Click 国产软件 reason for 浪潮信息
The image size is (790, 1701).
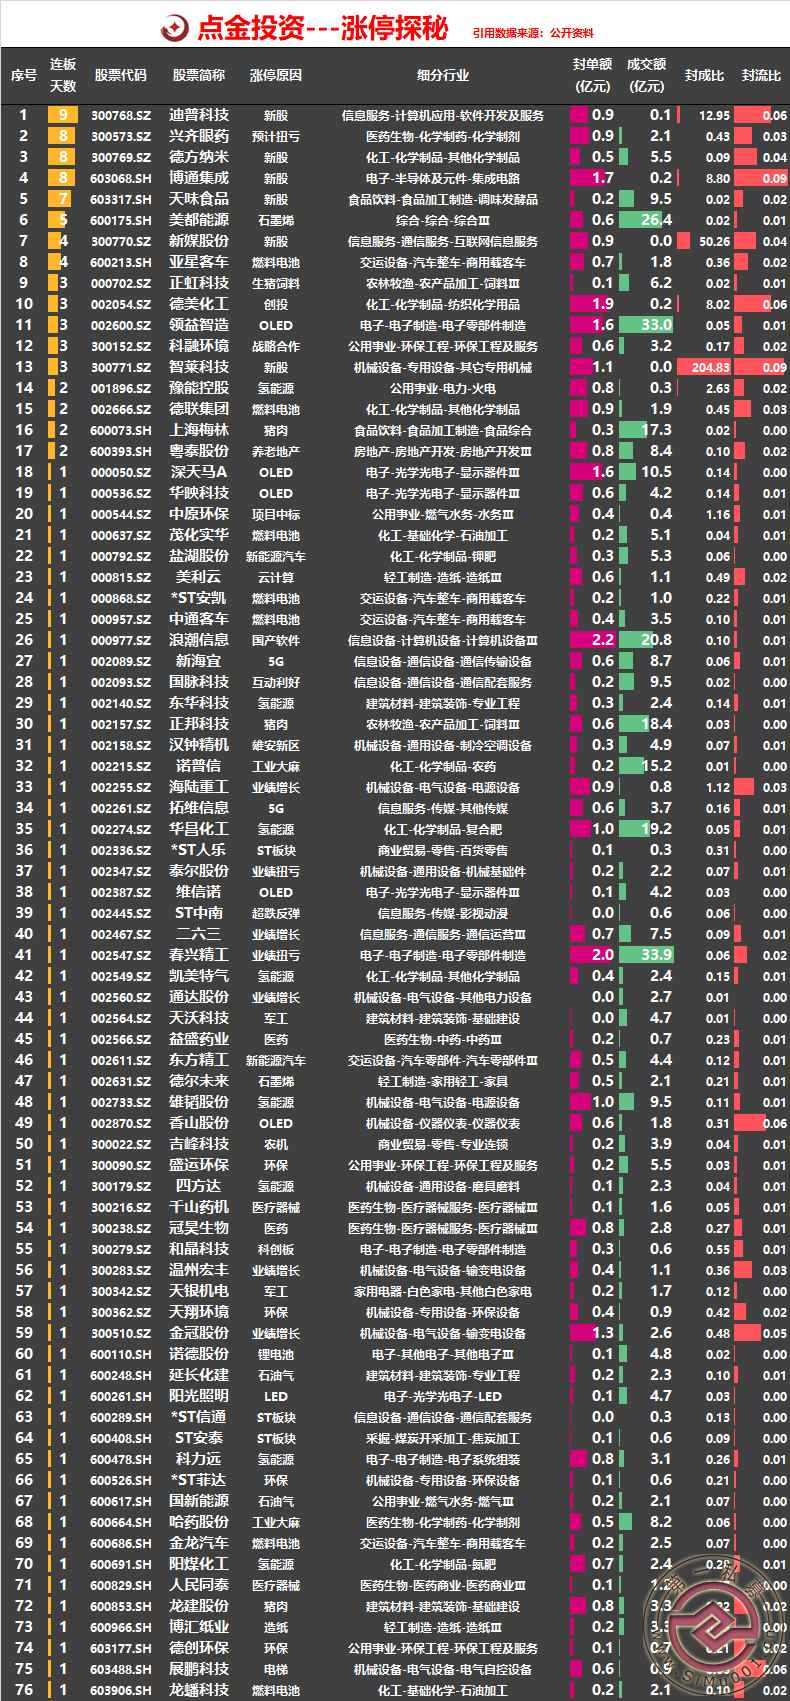tap(276, 641)
